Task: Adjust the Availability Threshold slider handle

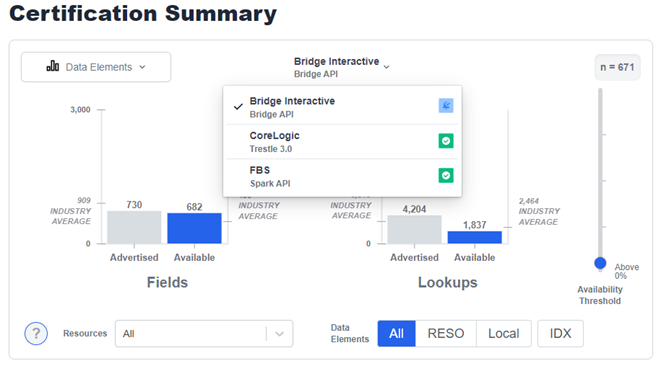Action: click(600, 263)
